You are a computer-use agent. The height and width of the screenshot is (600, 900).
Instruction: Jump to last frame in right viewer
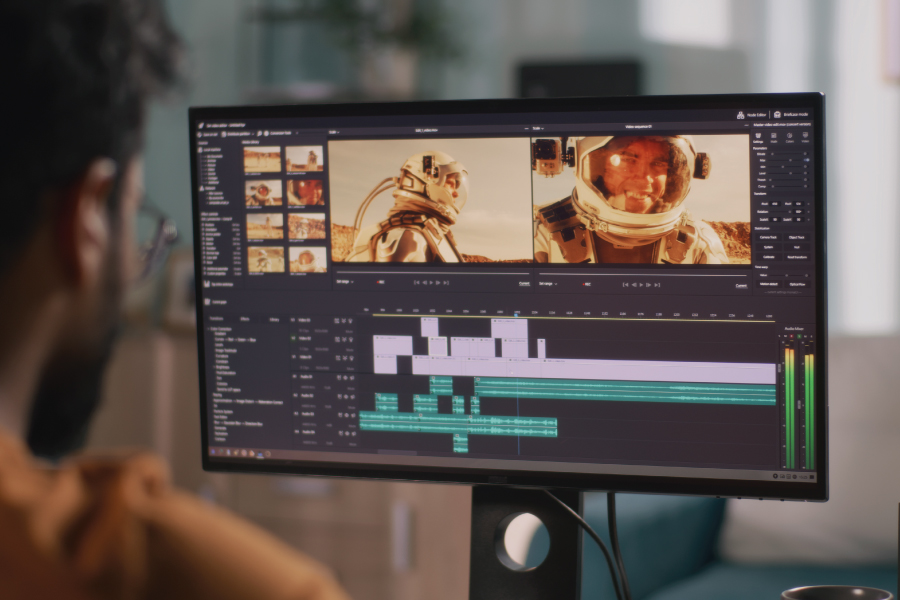657,285
